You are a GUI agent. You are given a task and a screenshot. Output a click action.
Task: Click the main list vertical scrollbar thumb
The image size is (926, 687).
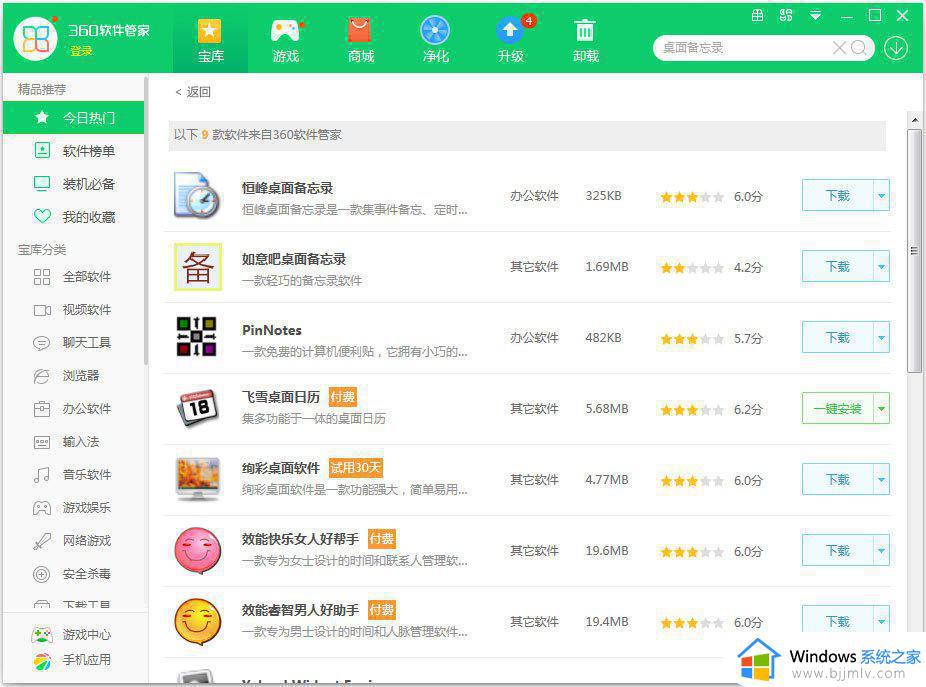[914, 251]
